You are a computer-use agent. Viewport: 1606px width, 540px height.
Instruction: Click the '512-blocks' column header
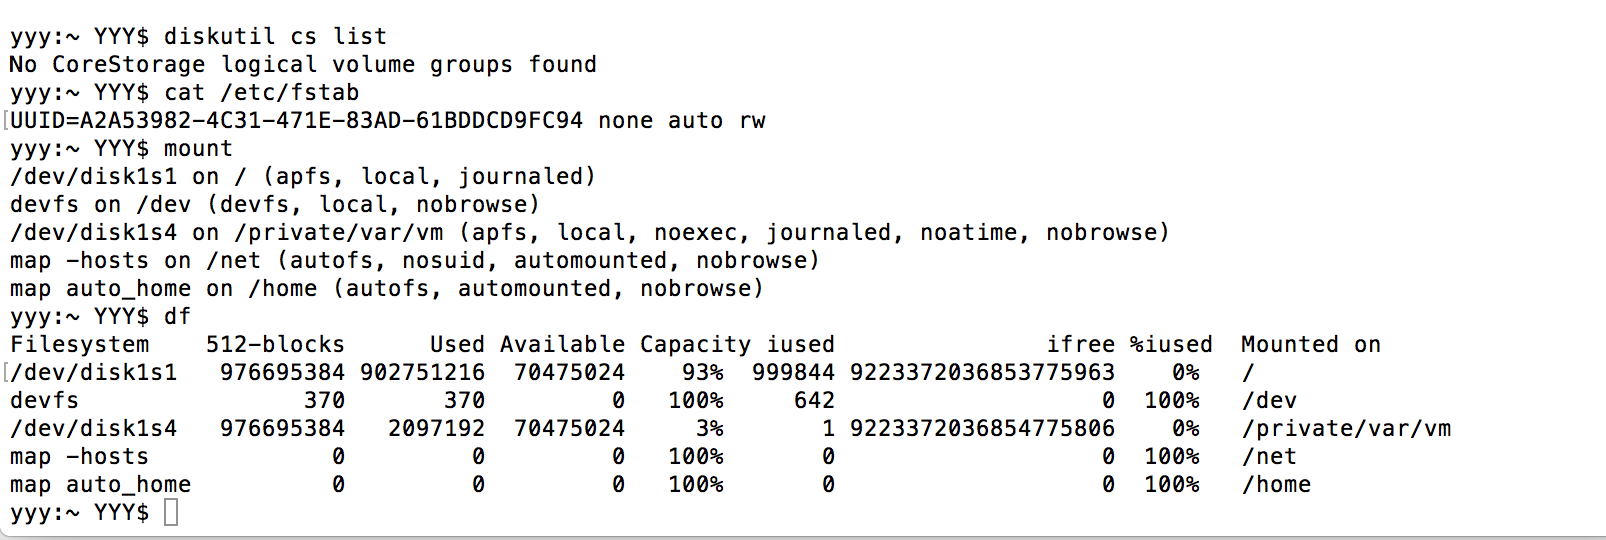tap(275, 345)
